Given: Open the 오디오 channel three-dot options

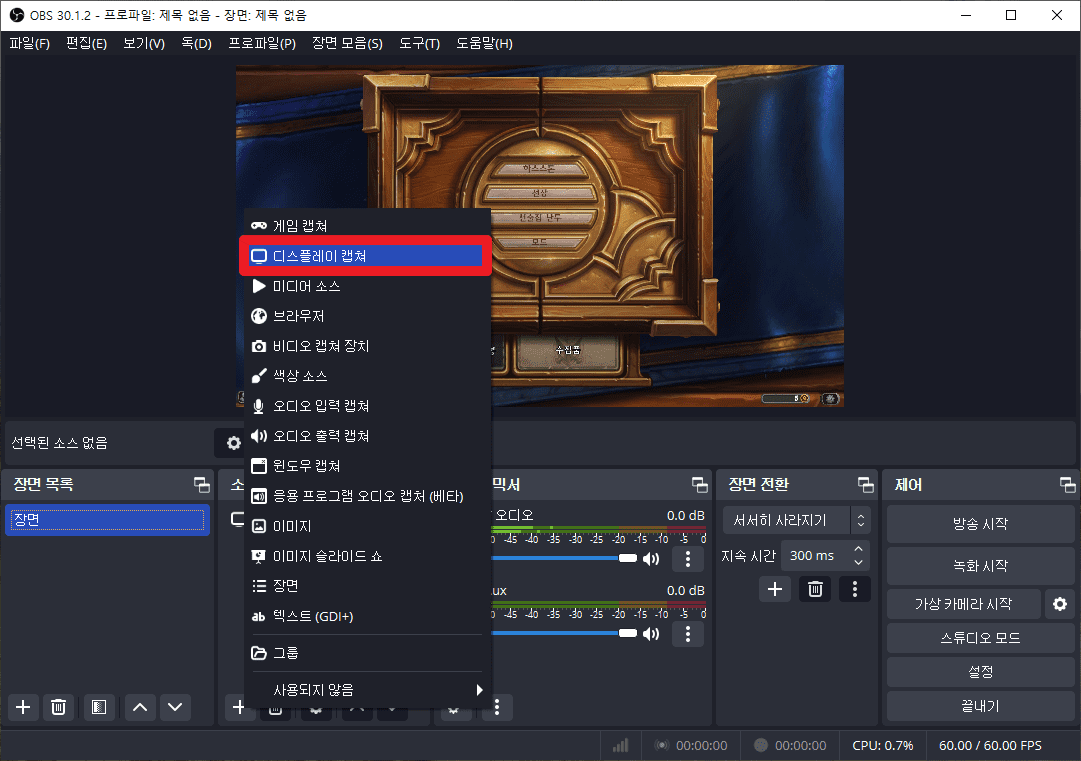Looking at the screenshot, I should point(687,559).
